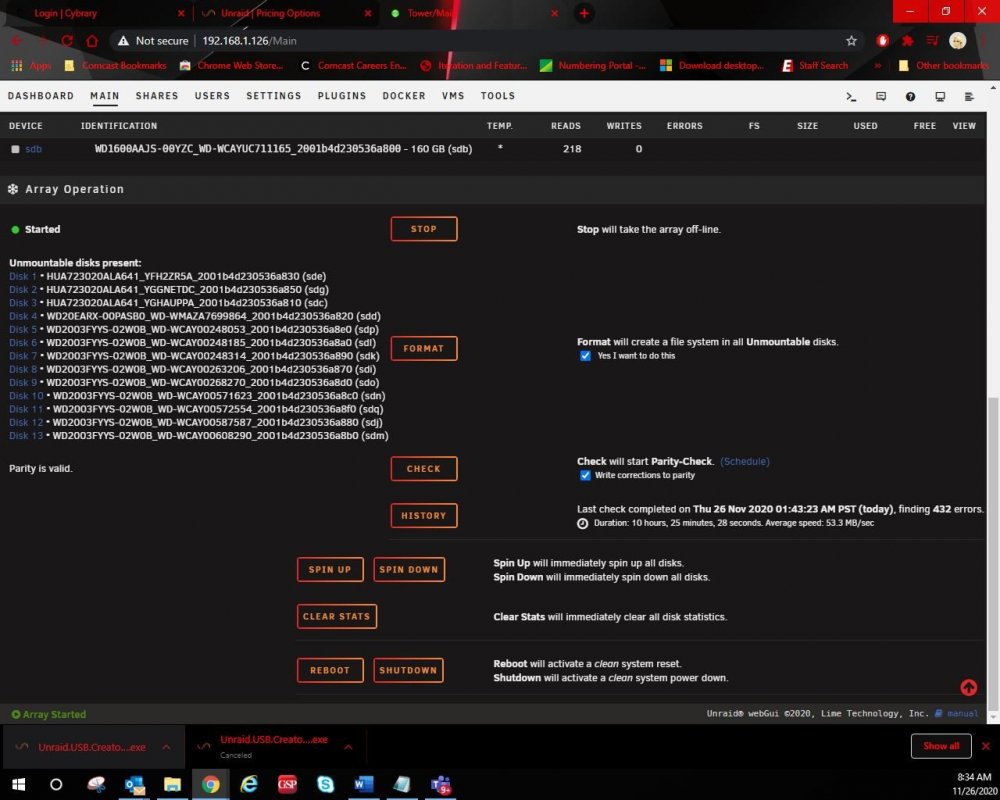Close the downloads bar
This screenshot has height=800, width=1000.
[985, 746]
